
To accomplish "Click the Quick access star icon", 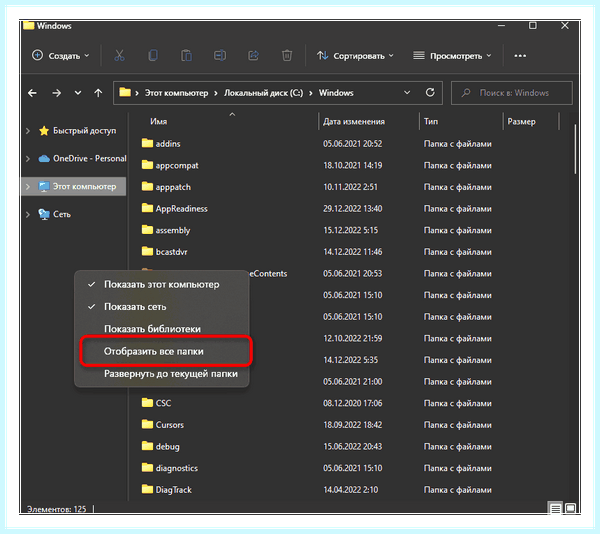I will tap(44, 131).
